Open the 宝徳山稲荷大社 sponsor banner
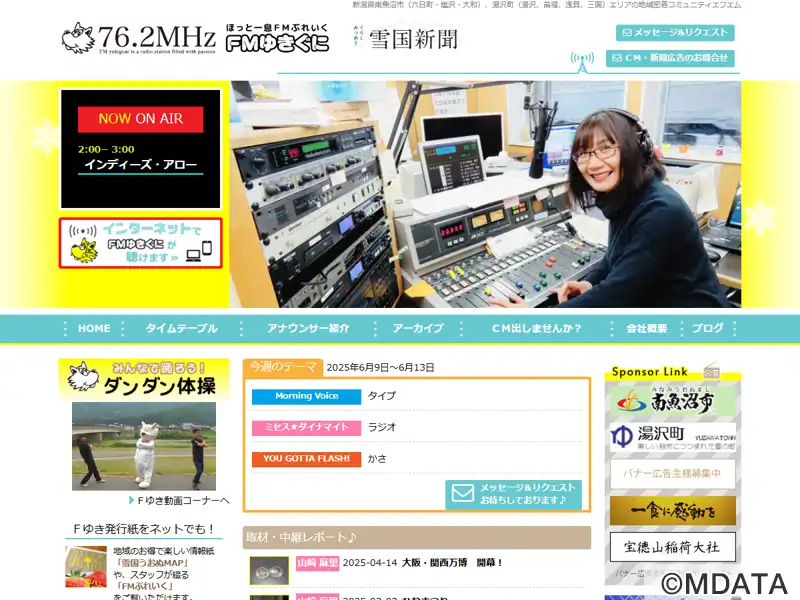The height and width of the screenshot is (600, 800). pyautogui.click(x=673, y=547)
